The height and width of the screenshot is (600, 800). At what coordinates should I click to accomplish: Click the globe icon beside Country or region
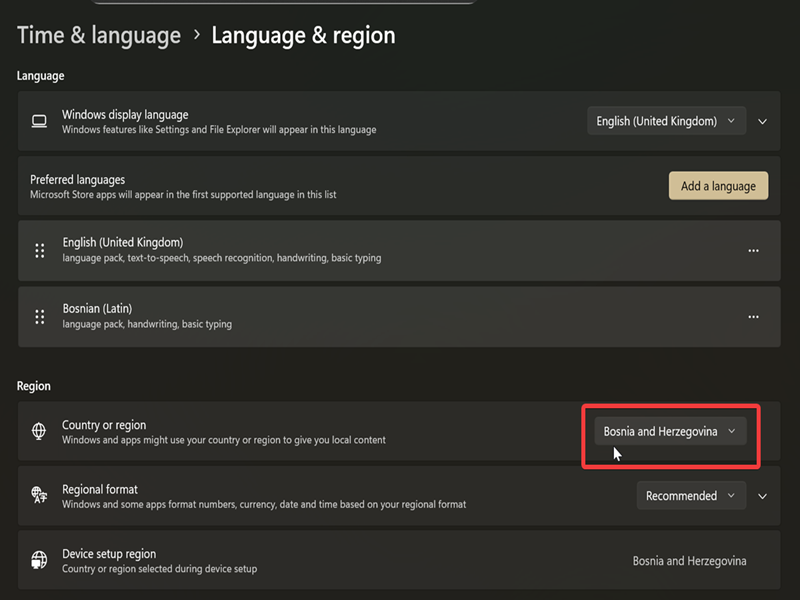point(39,431)
